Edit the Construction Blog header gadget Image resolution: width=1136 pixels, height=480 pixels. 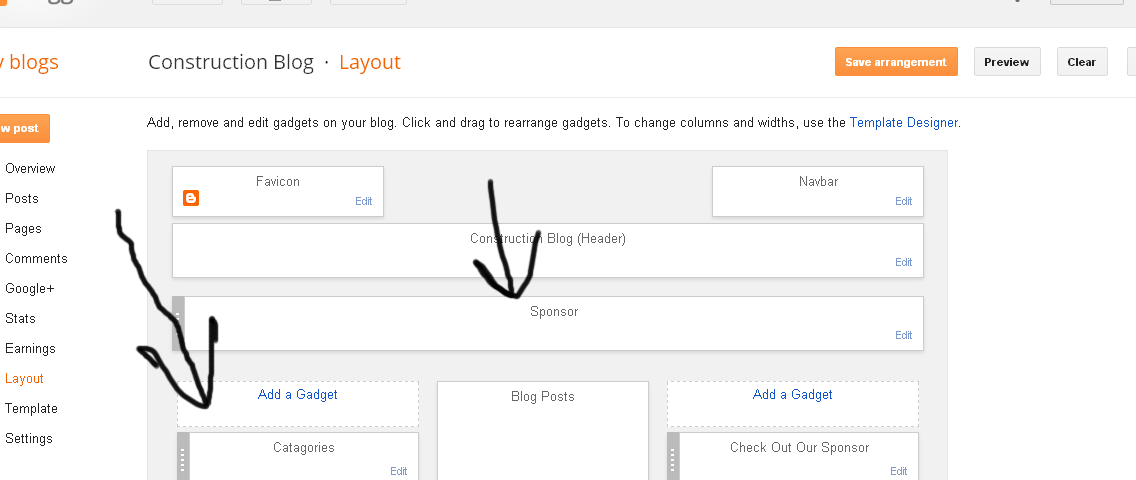(x=903, y=262)
